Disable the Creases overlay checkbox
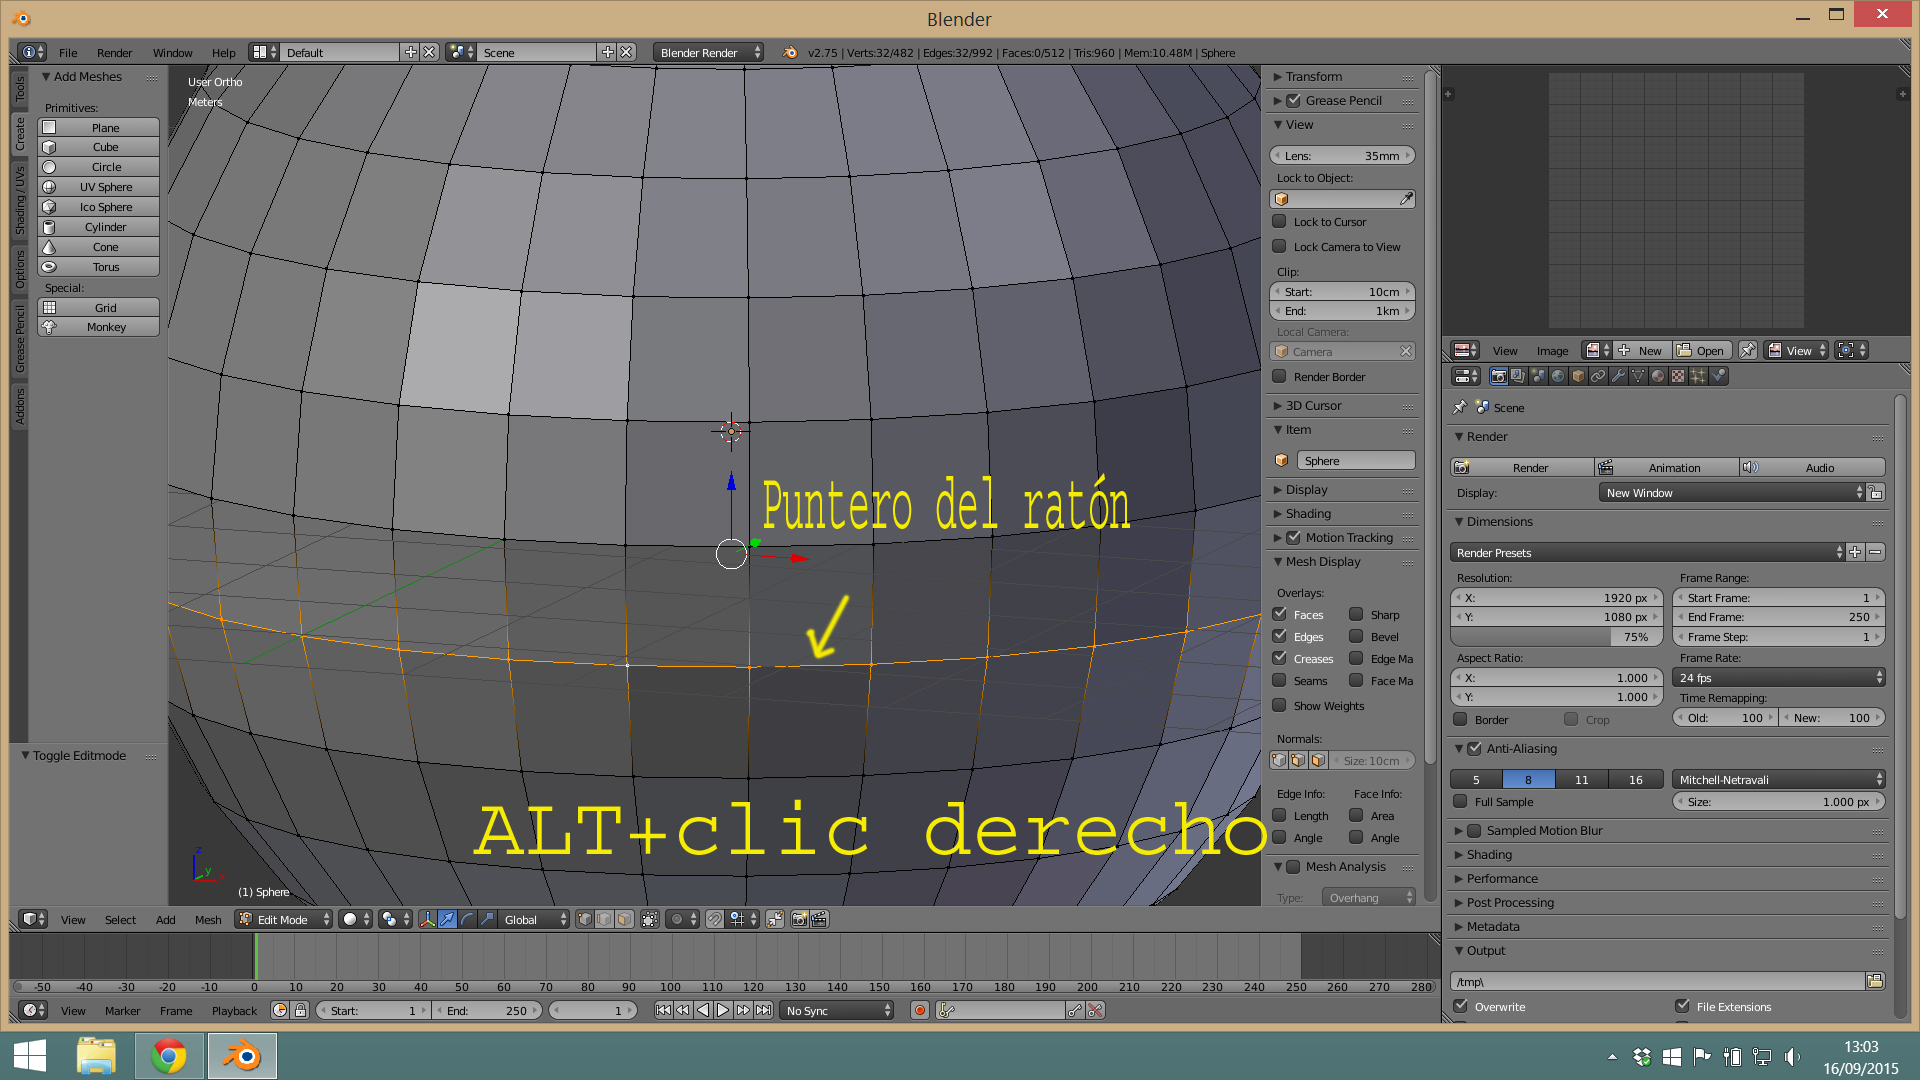The image size is (1920, 1080). [x=1279, y=658]
